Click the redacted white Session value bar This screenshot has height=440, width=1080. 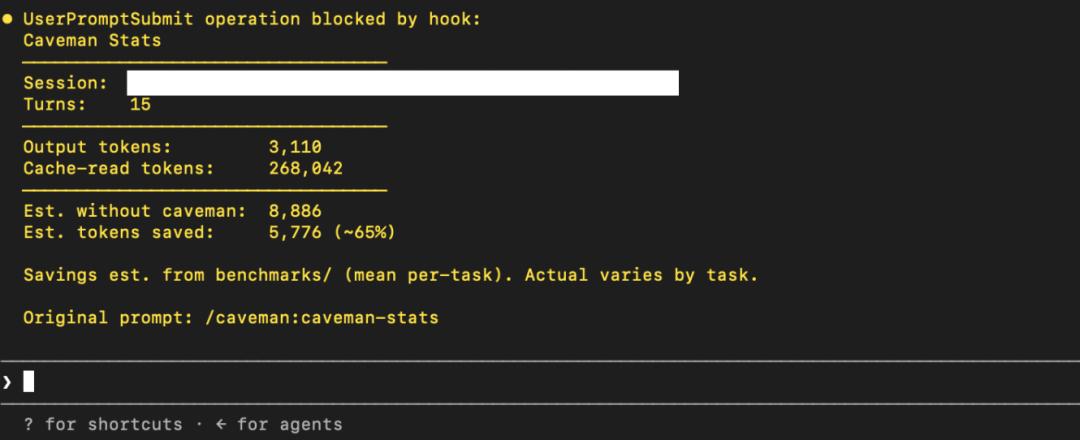[x=403, y=83]
